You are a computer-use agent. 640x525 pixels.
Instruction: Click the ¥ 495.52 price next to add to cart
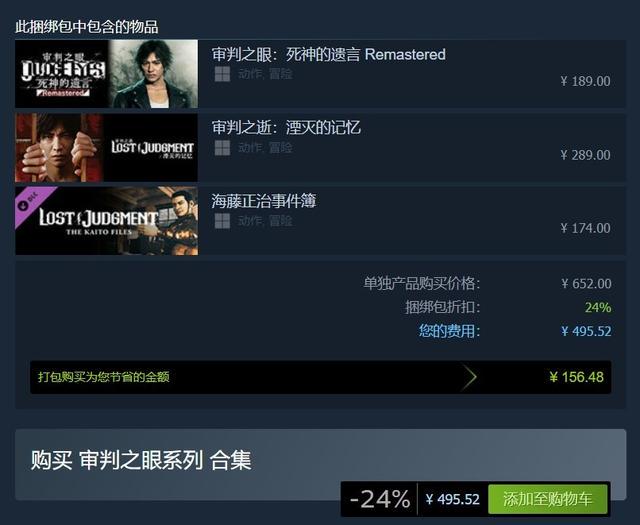pyautogui.click(x=453, y=499)
